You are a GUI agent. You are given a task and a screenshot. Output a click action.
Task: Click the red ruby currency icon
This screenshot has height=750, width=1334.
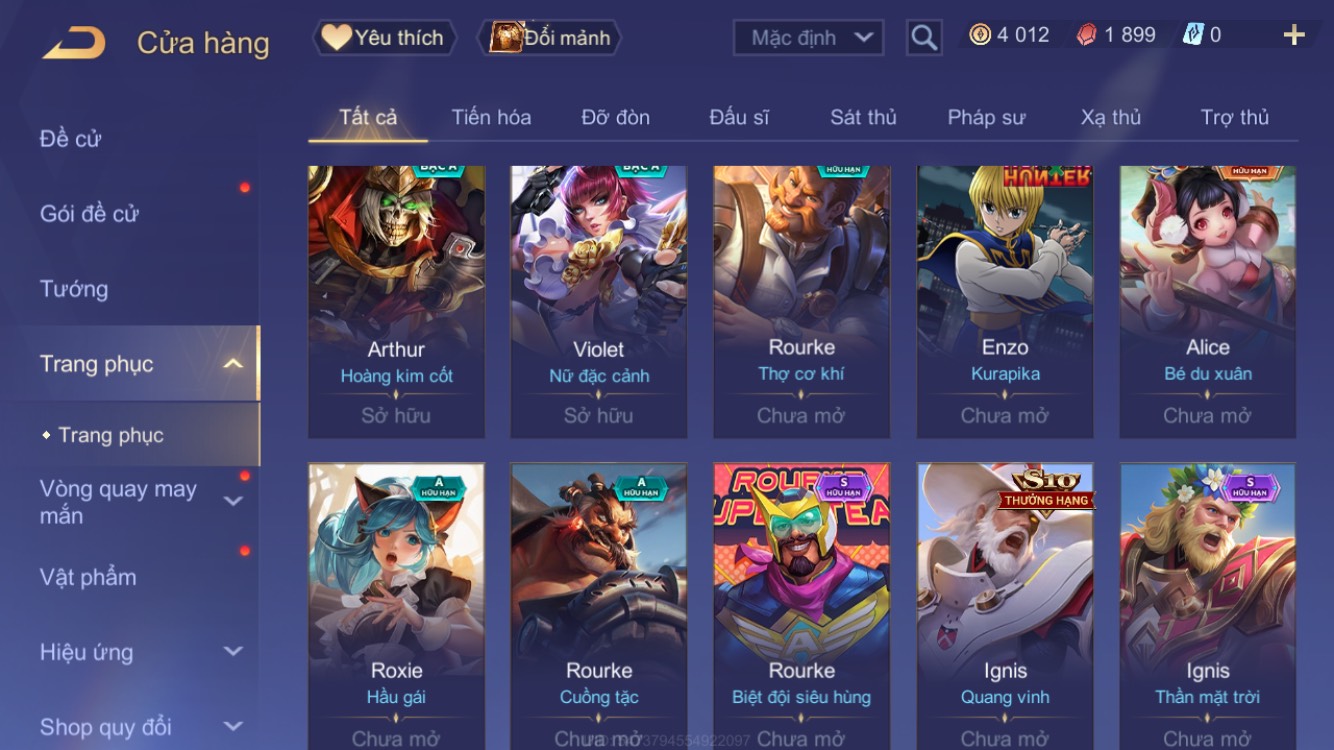(x=1086, y=35)
